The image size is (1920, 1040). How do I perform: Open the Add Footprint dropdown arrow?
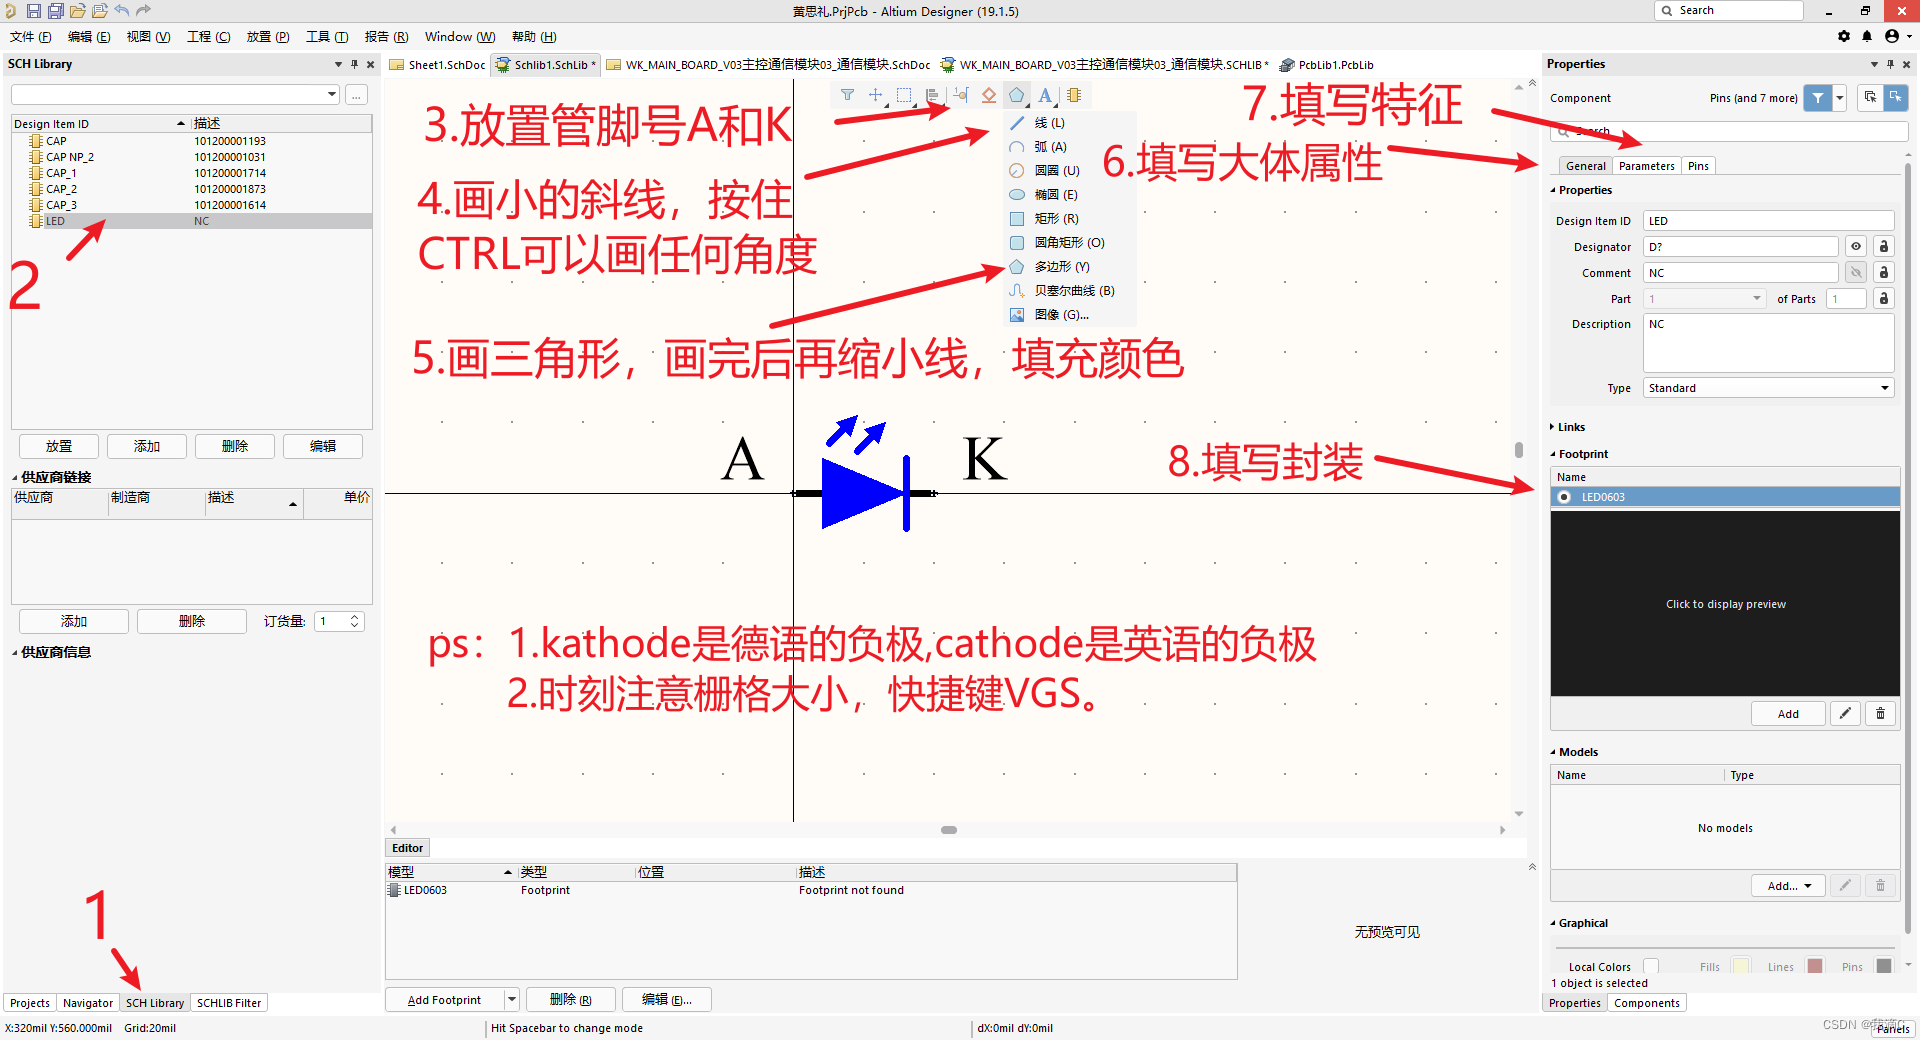pos(511,999)
